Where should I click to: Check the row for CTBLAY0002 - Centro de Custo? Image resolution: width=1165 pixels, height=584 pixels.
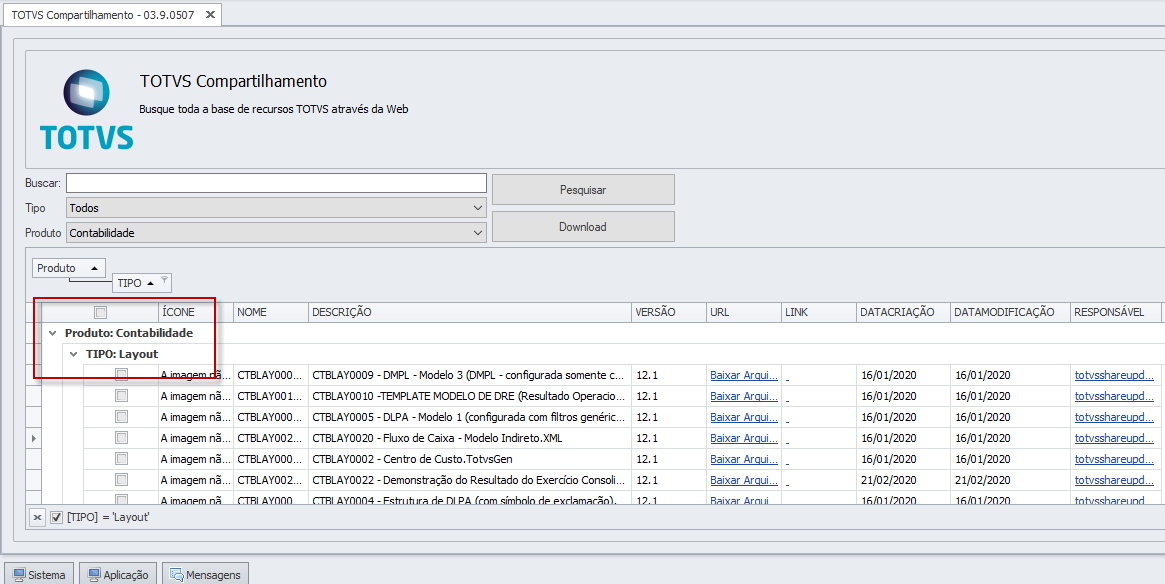coord(121,458)
